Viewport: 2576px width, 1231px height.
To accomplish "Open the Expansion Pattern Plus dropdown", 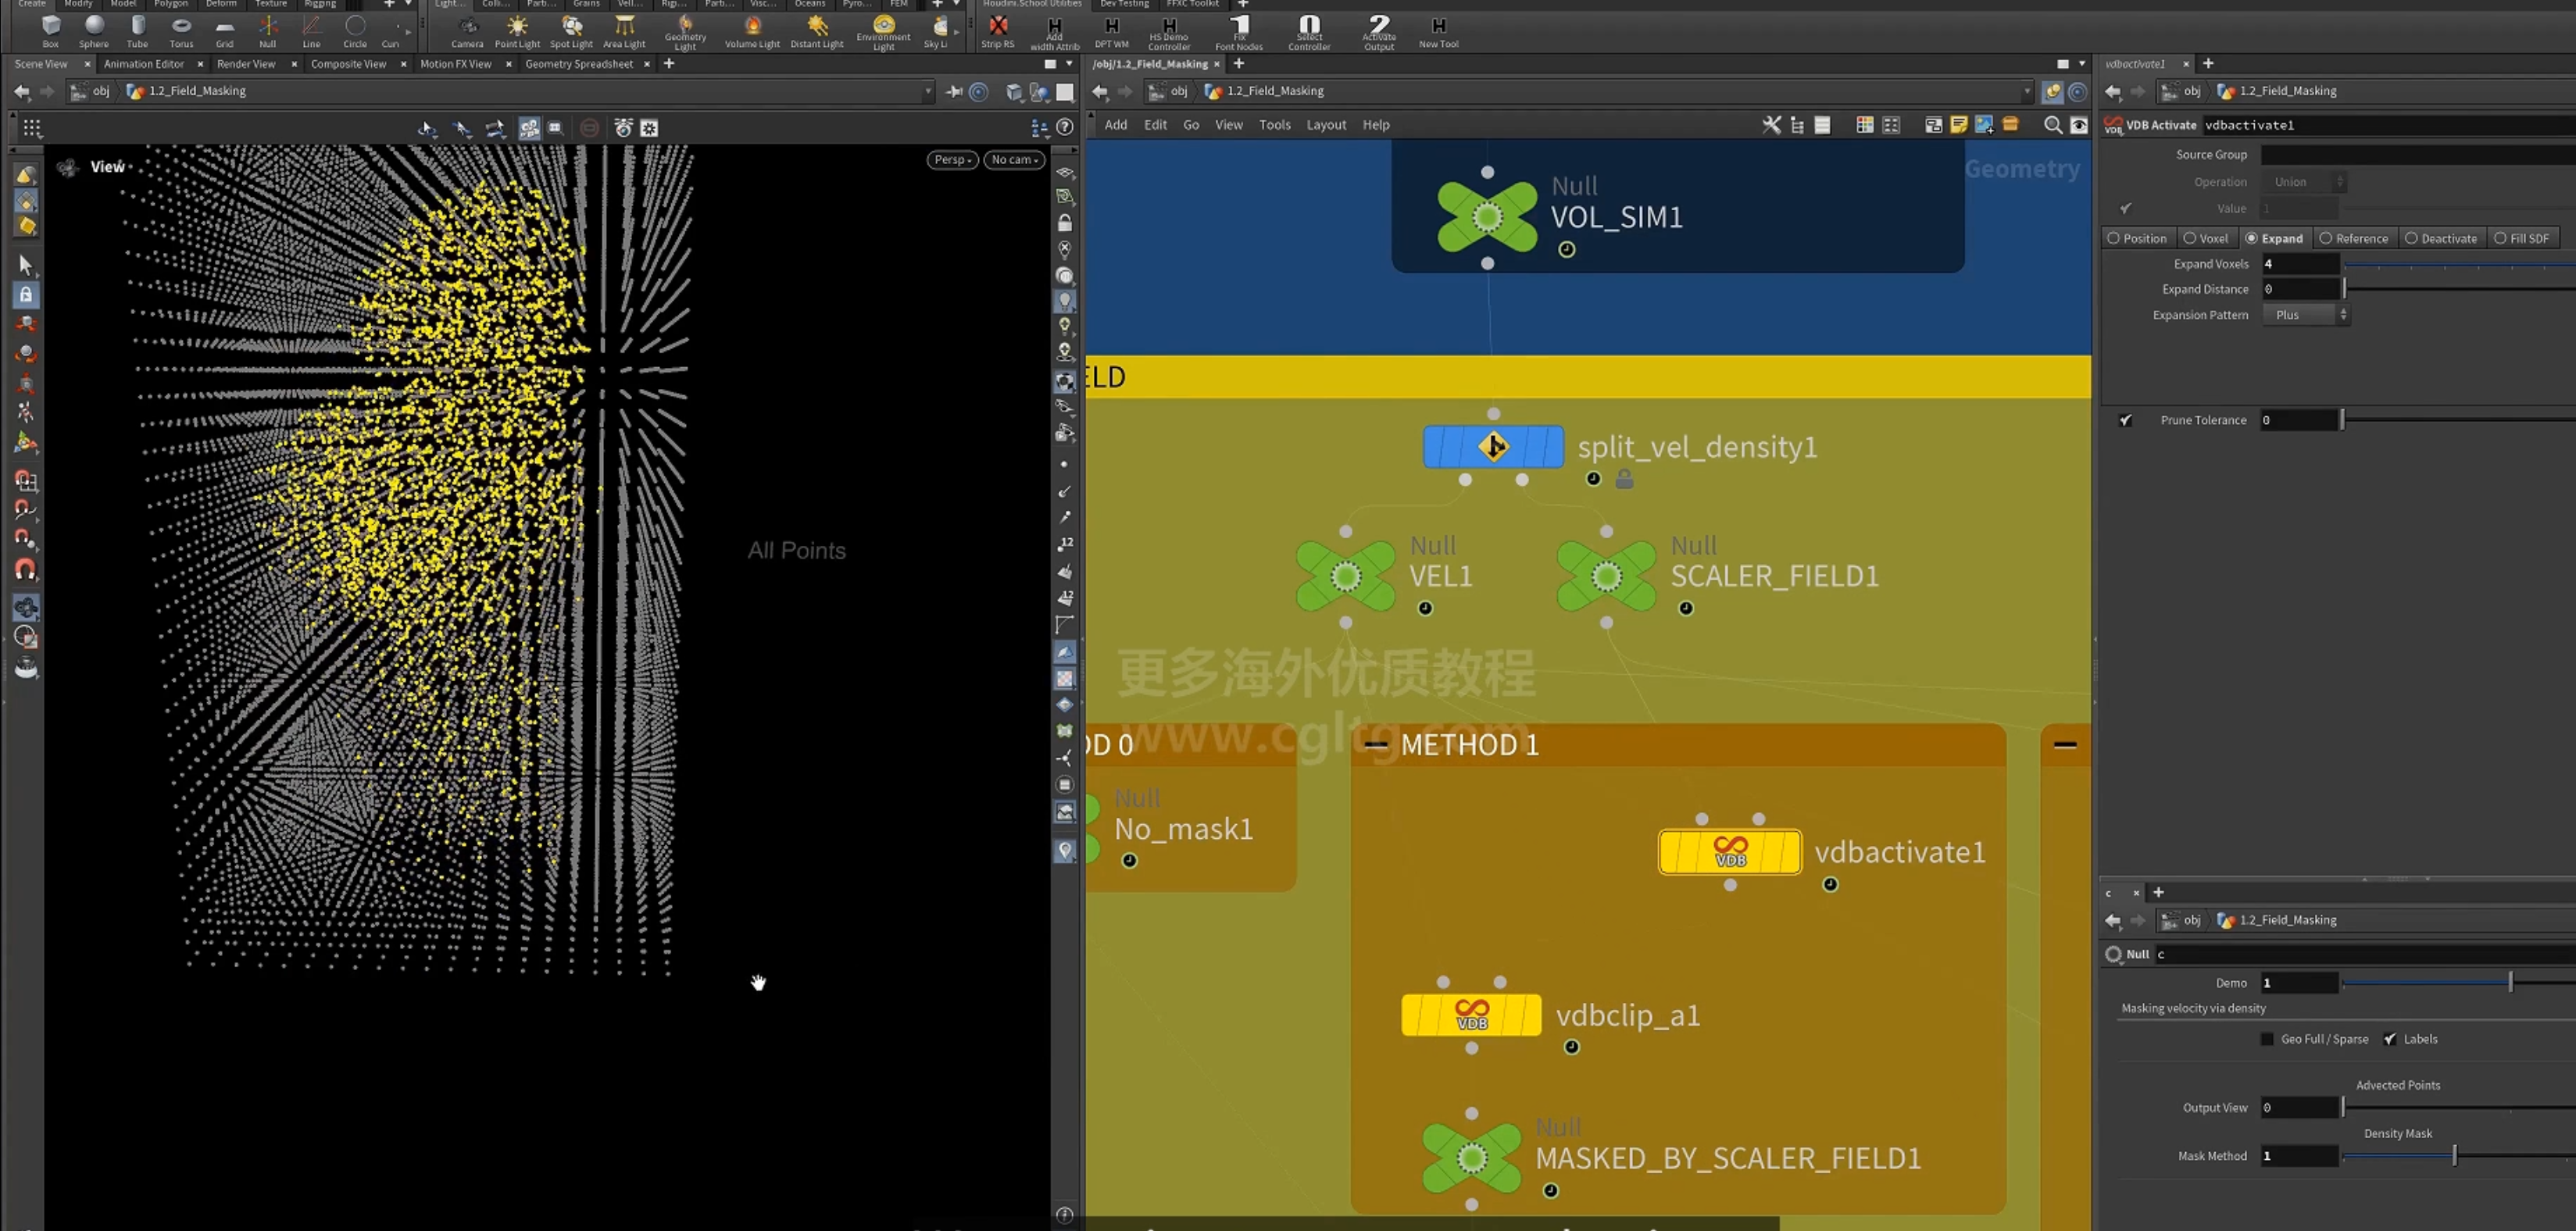I will coord(2305,315).
